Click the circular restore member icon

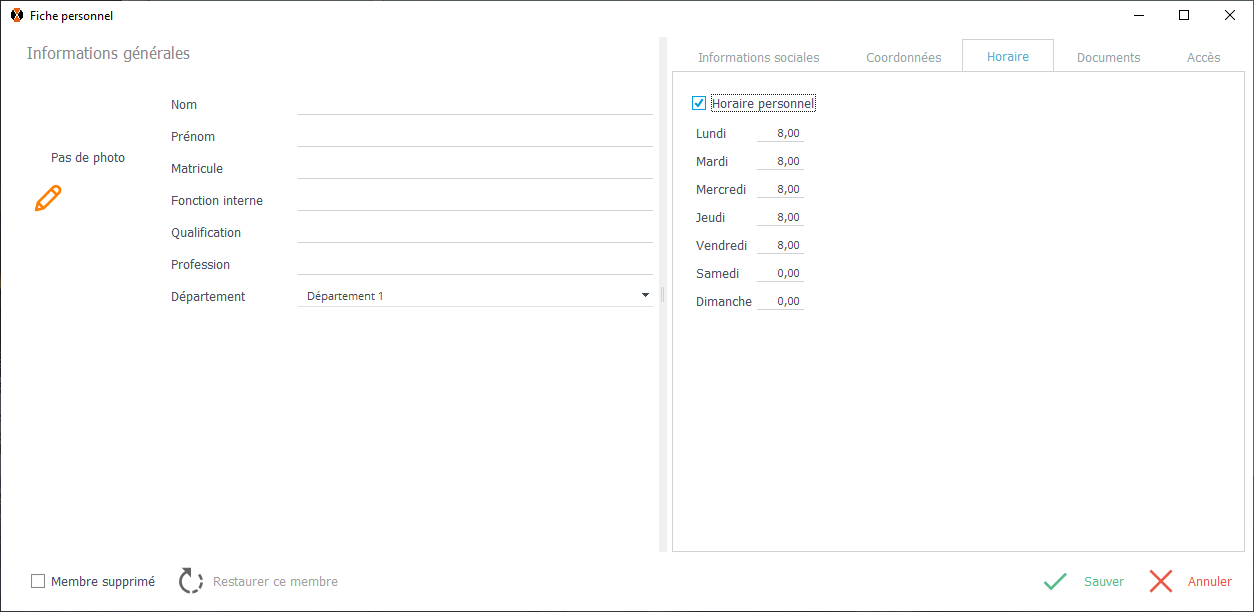click(191, 581)
